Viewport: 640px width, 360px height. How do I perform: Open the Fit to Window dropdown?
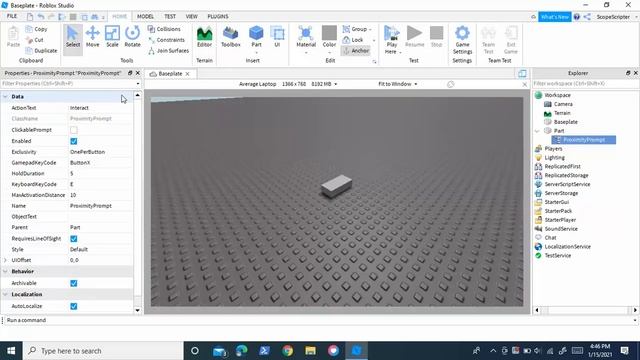tap(398, 84)
